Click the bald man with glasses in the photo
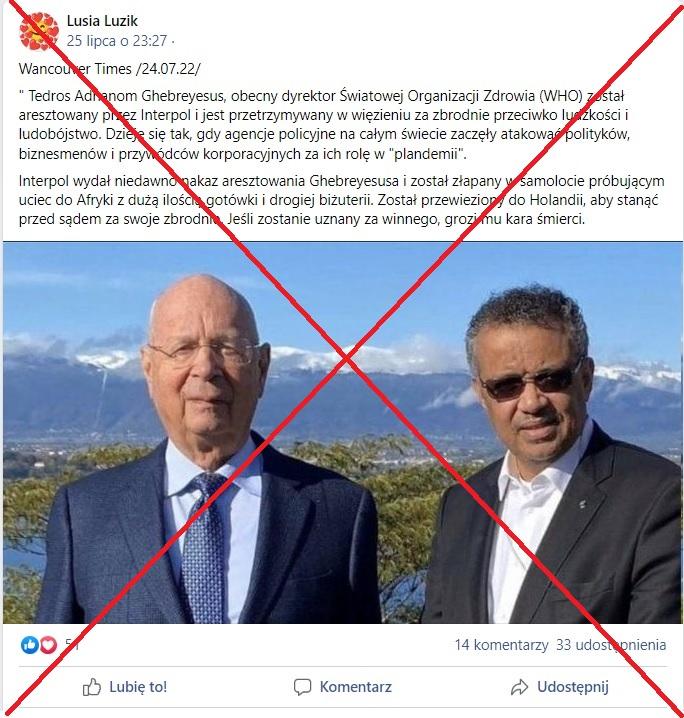The height and width of the screenshot is (718, 684). pyautogui.click(x=206, y=451)
